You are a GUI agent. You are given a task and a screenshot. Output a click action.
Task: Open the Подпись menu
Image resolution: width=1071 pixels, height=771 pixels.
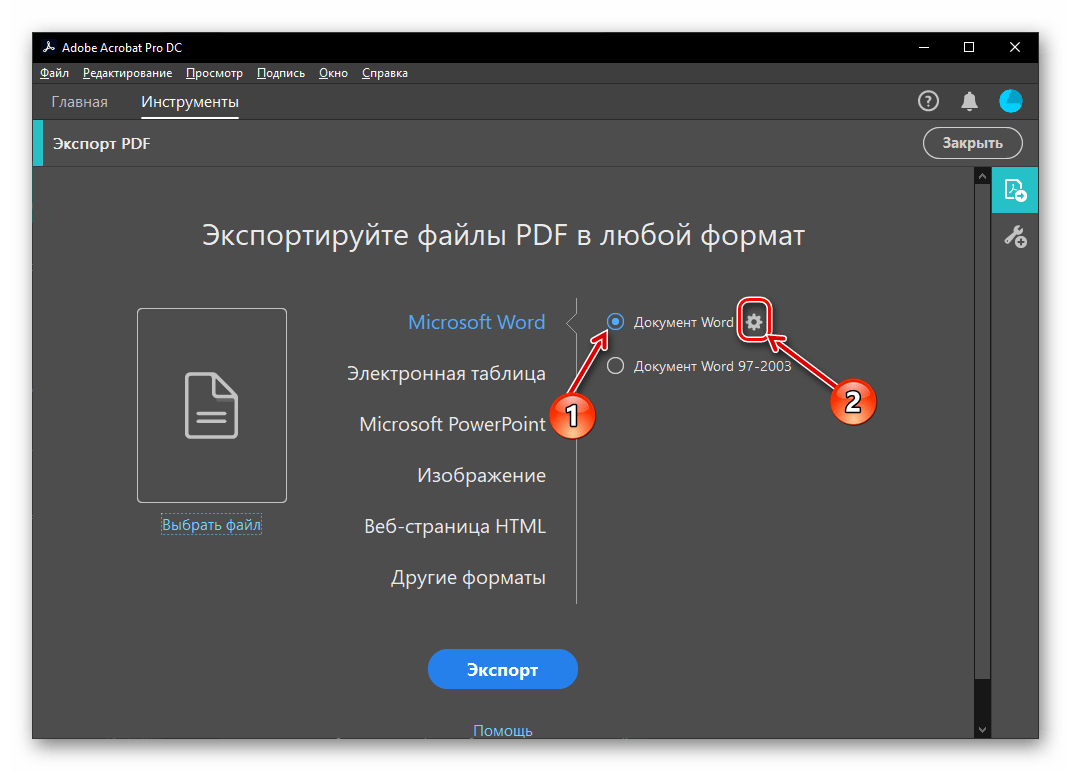point(281,73)
